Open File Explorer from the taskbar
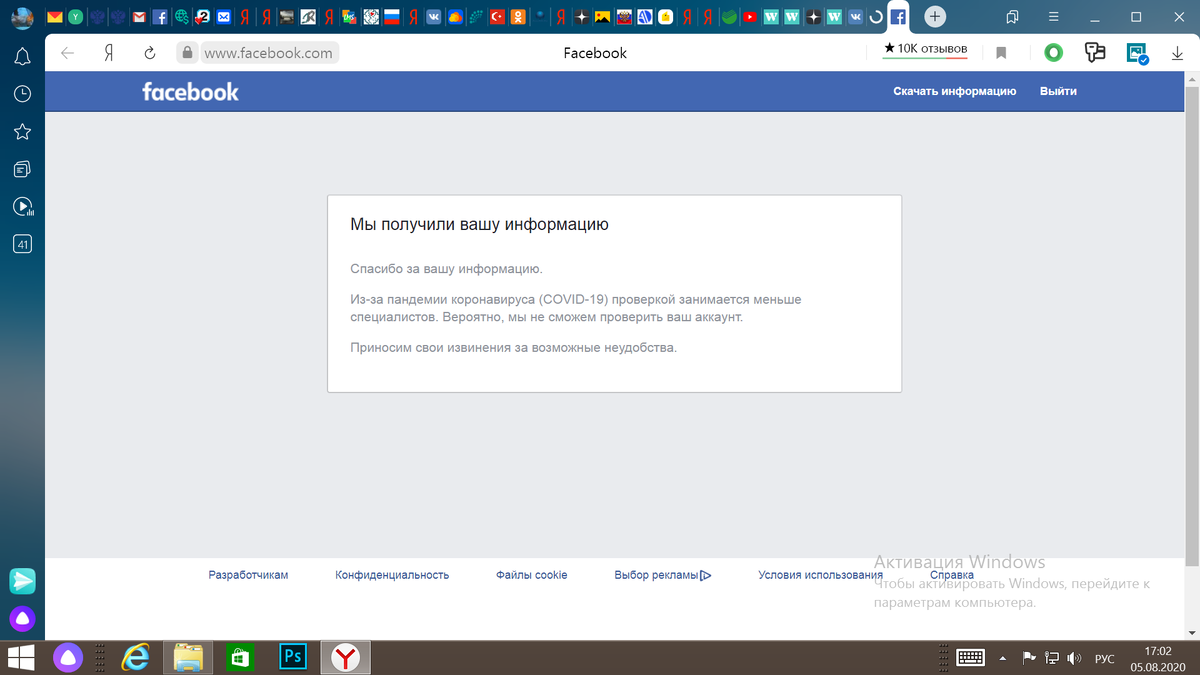1200x675 pixels. 188,657
